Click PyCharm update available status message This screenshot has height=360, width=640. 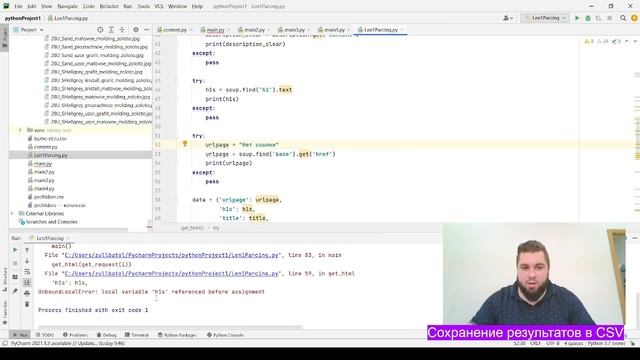[x=68, y=343]
